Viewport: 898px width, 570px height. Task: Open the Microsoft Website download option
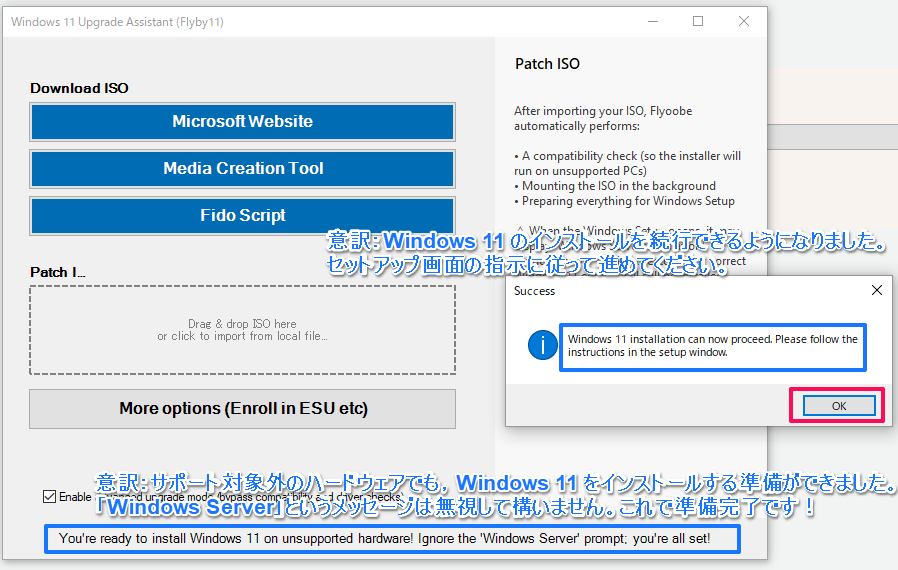tap(242, 122)
